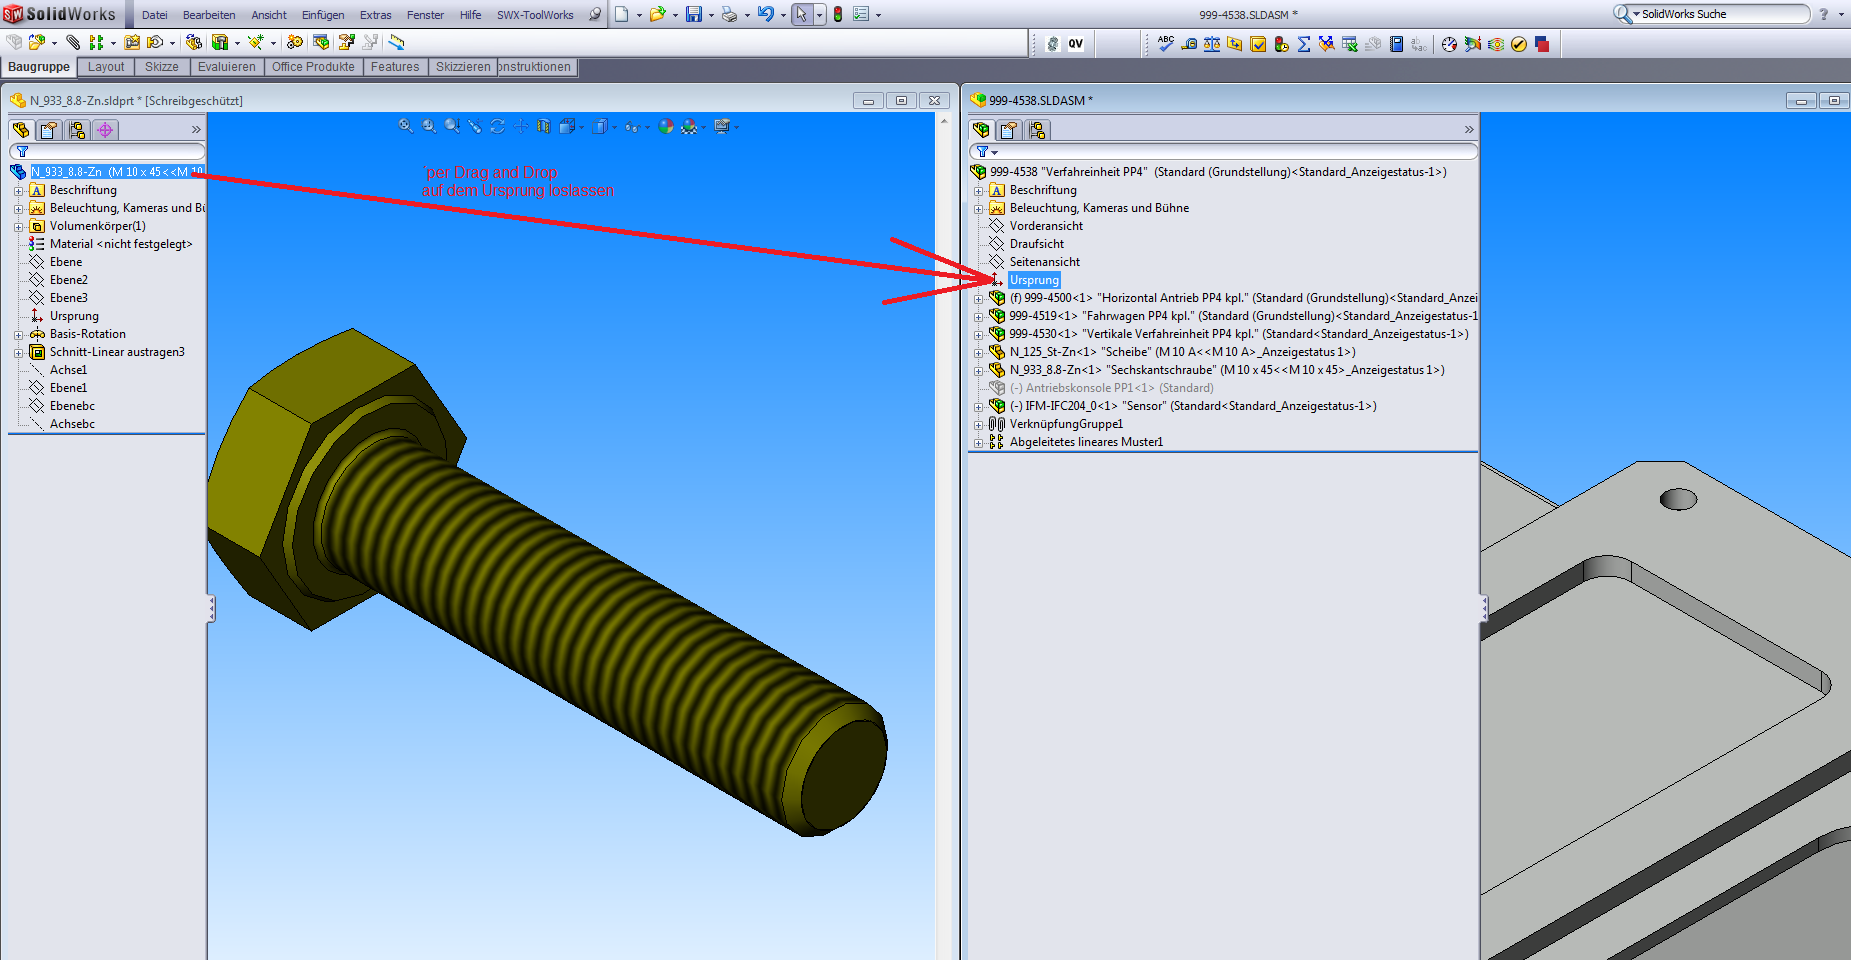Switch to the Skizze tab
Image resolution: width=1851 pixels, height=960 pixels.
tap(161, 67)
